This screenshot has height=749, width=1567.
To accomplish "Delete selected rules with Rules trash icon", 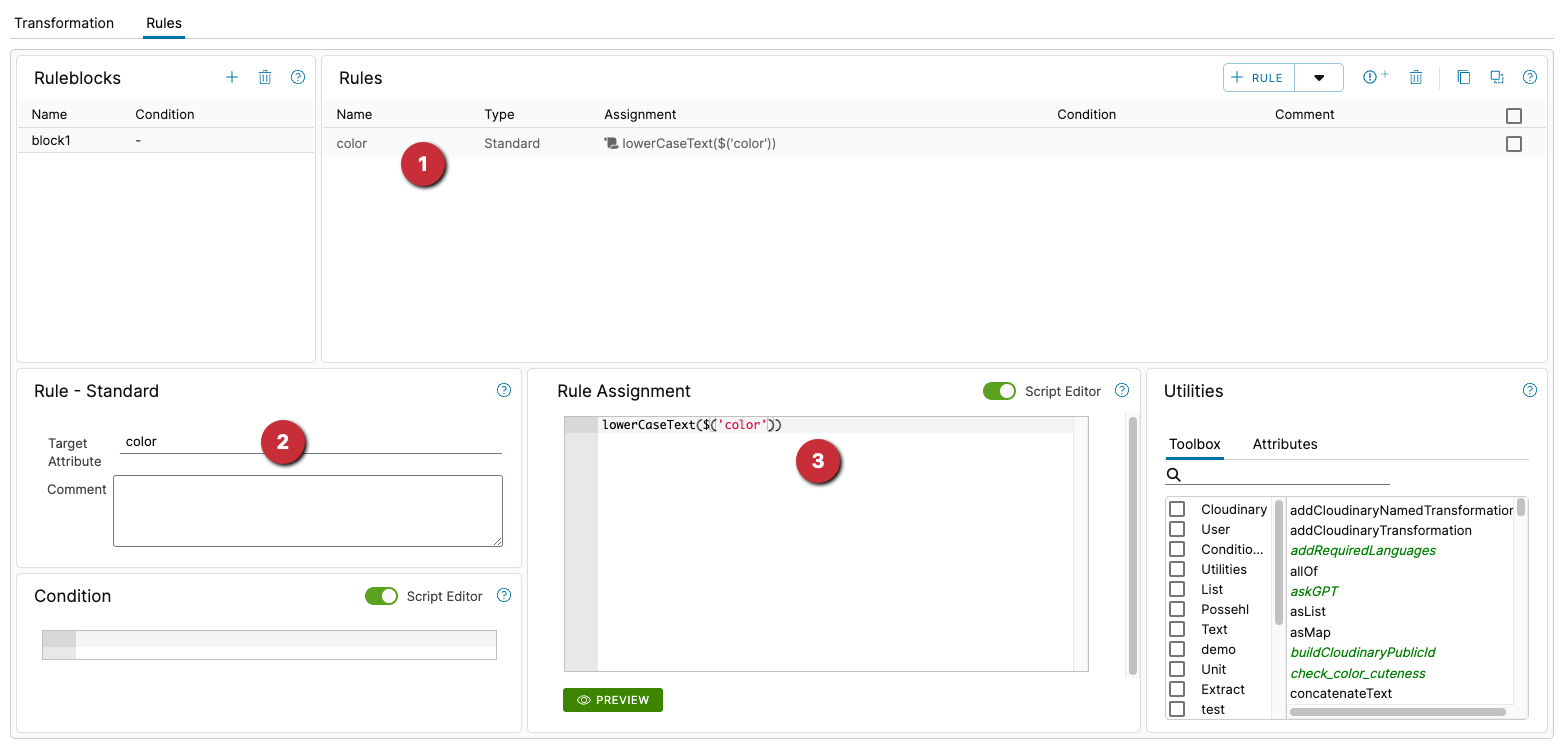I will [x=1416, y=77].
